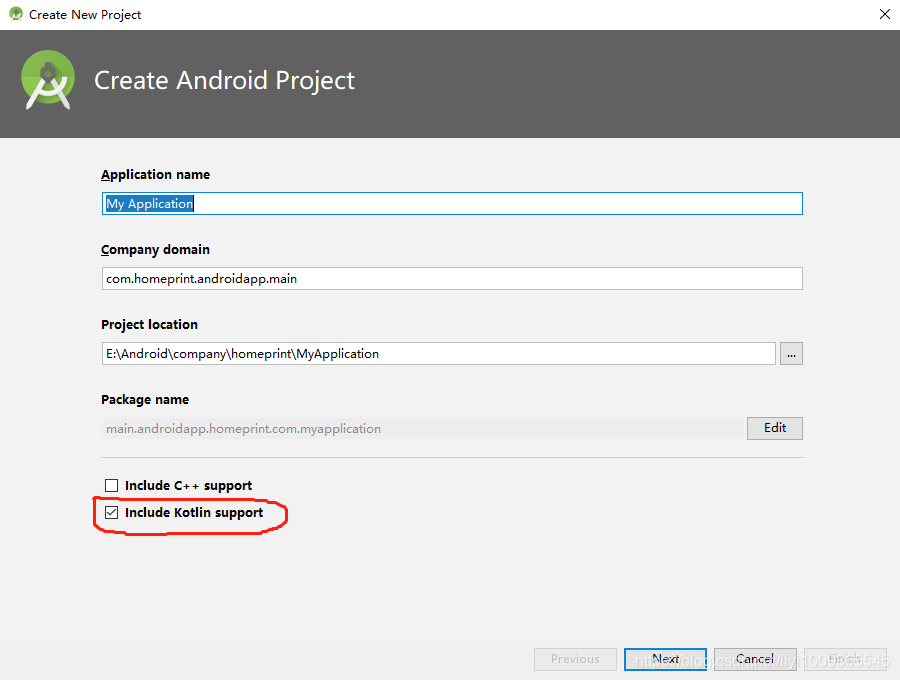The height and width of the screenshot is (680, 900).
Task: Open the project location browse button
Action: coord(791,353)
